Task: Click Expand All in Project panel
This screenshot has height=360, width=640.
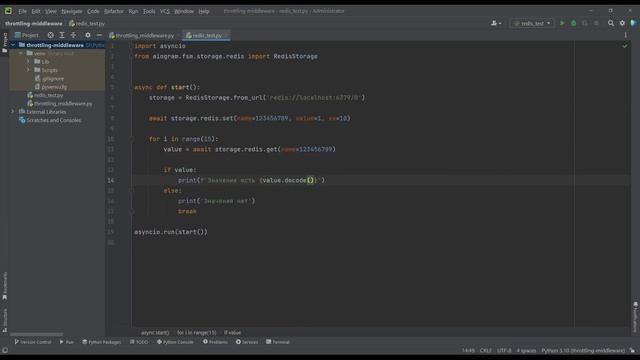Action: click(62, 35)
